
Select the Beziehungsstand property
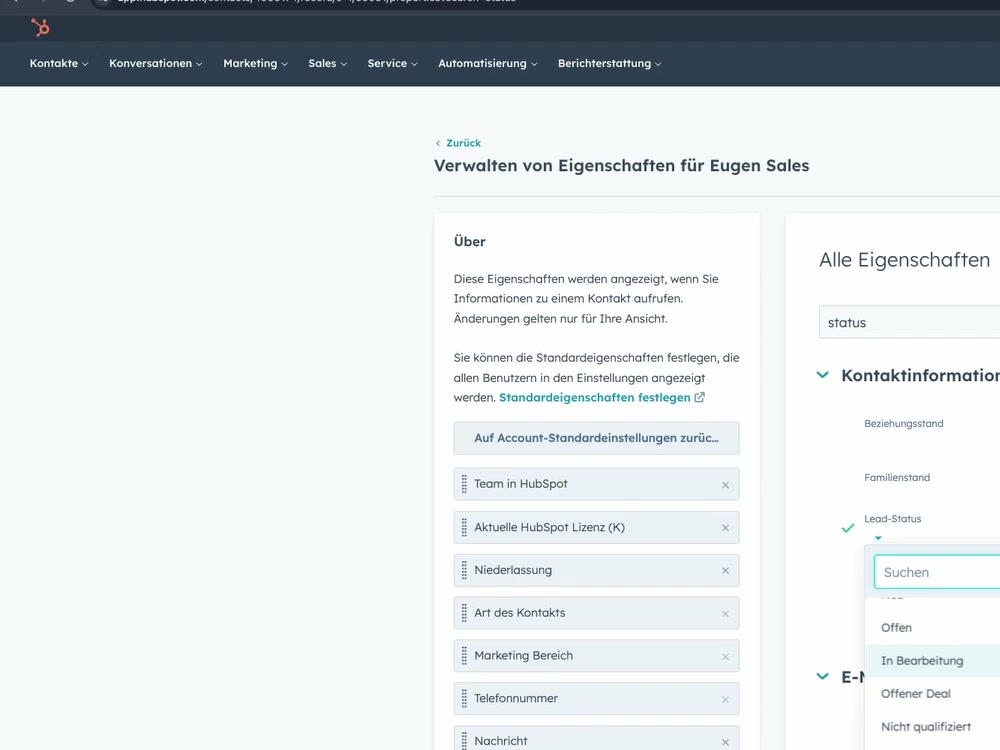pos(904,423)
